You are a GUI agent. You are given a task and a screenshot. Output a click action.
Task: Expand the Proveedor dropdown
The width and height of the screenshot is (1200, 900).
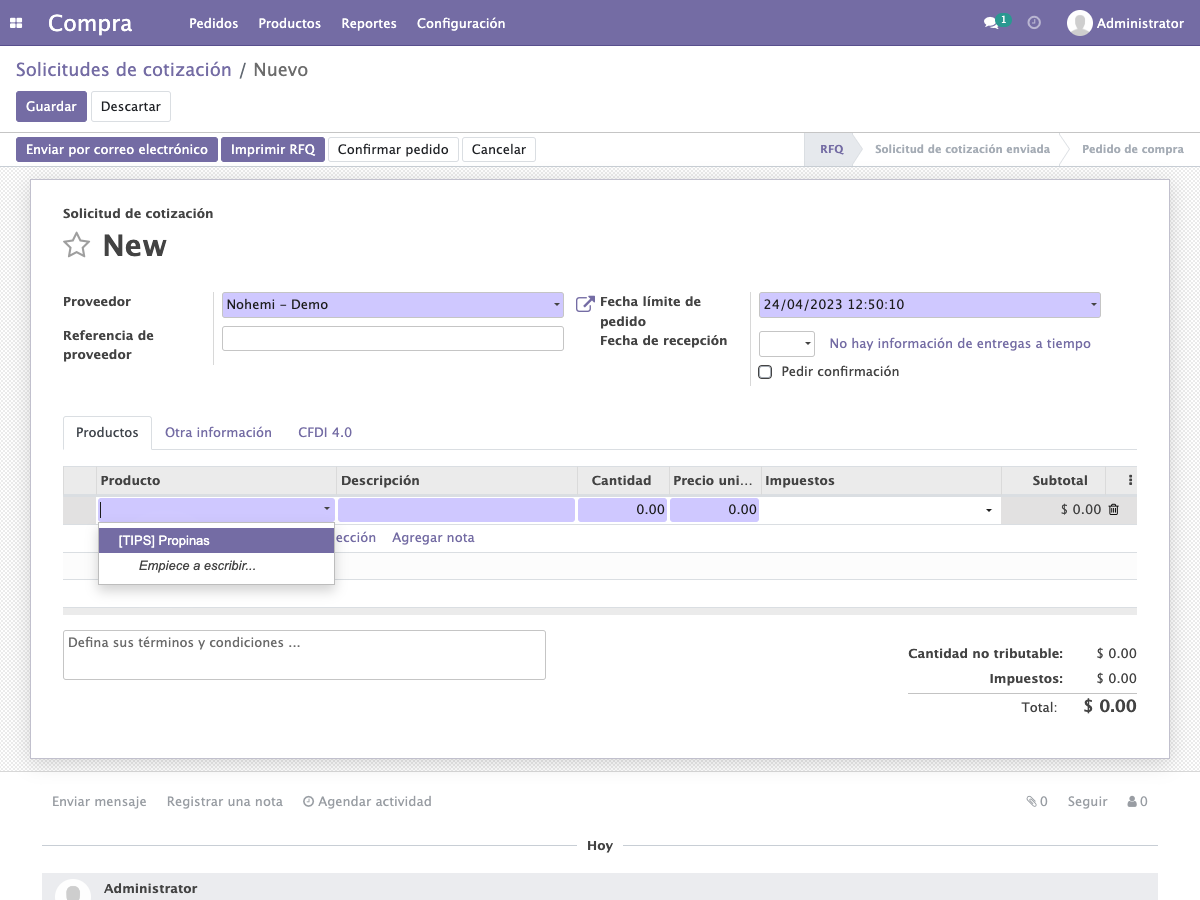pyautogui.click(x=557, y=305)
